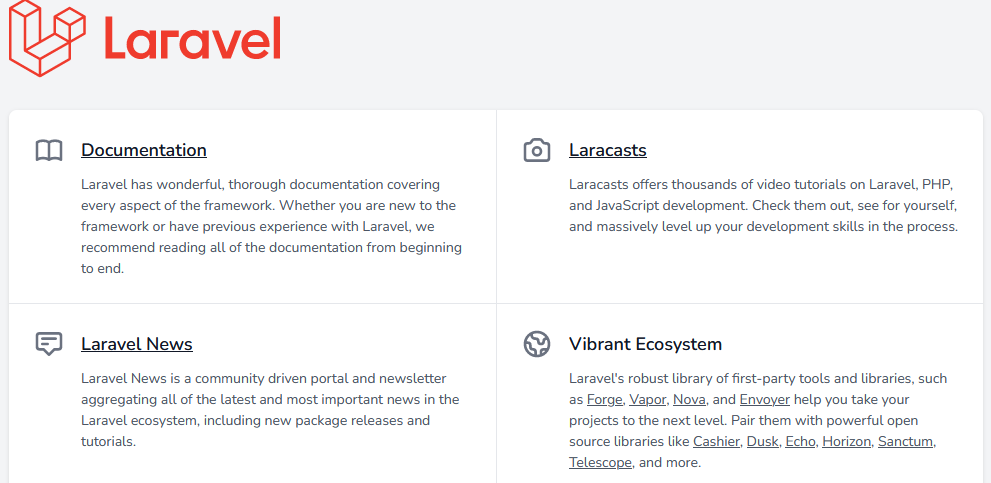Follow the Envoyer link
Viewport: 991px width, 483px height.
765,400
